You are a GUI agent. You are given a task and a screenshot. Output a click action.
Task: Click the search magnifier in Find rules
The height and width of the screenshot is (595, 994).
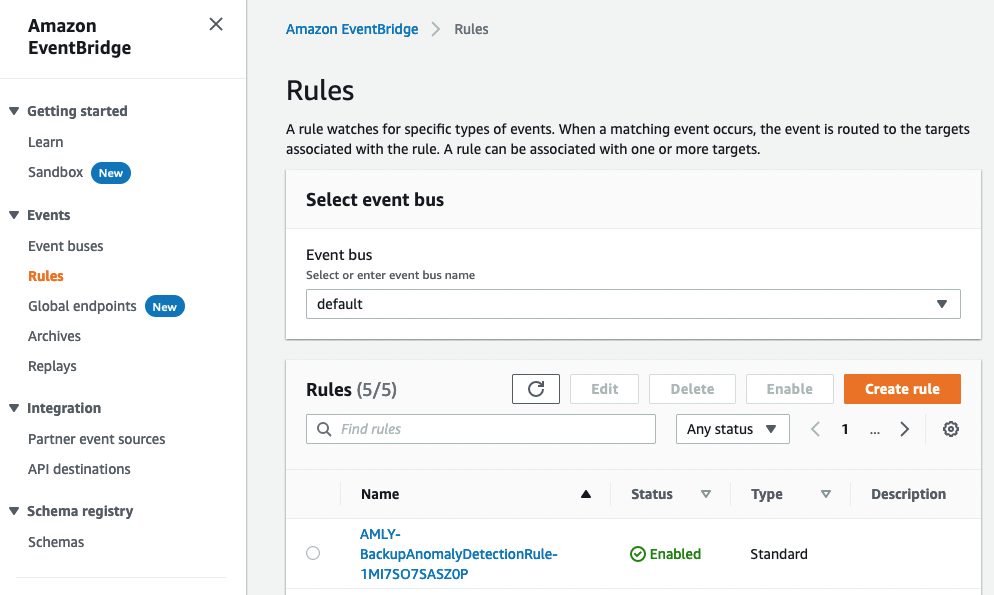pyautogui.click(x=323, y=429)
